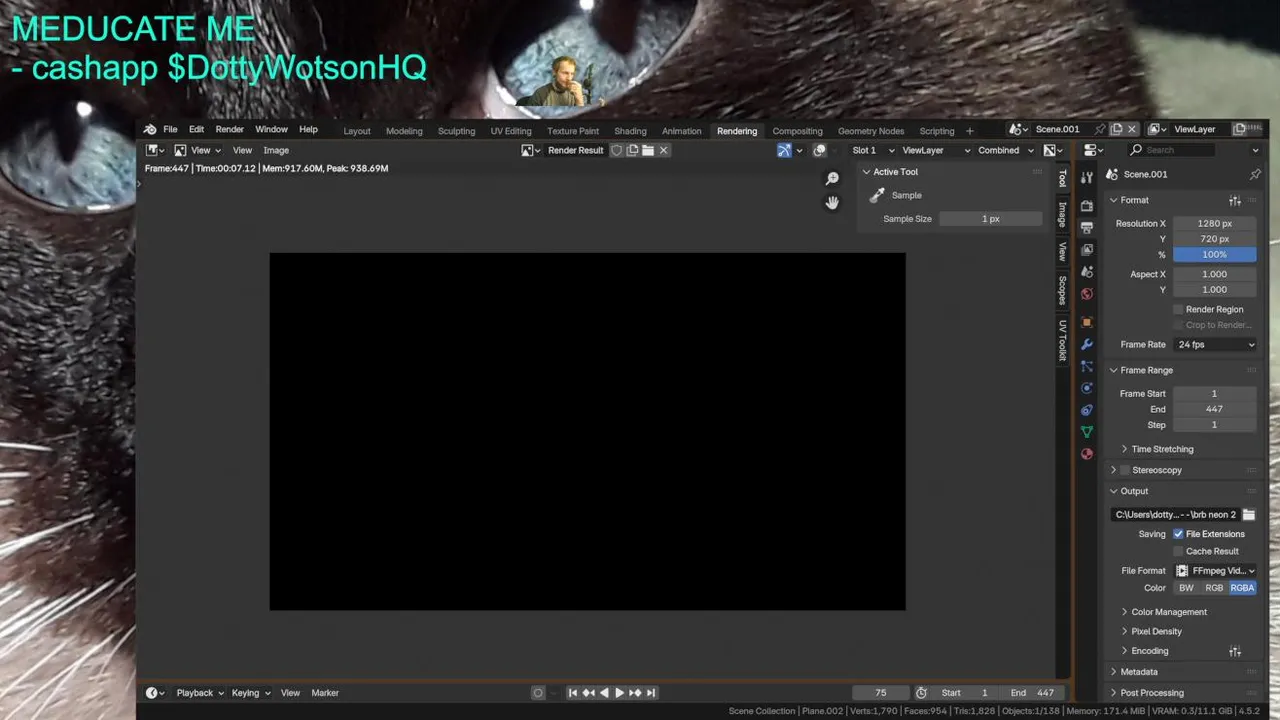Open image file using folder icon beside Render Result
Image resolution: width=1280 pixels, height=720 pixels.
(x=648, y=150)
